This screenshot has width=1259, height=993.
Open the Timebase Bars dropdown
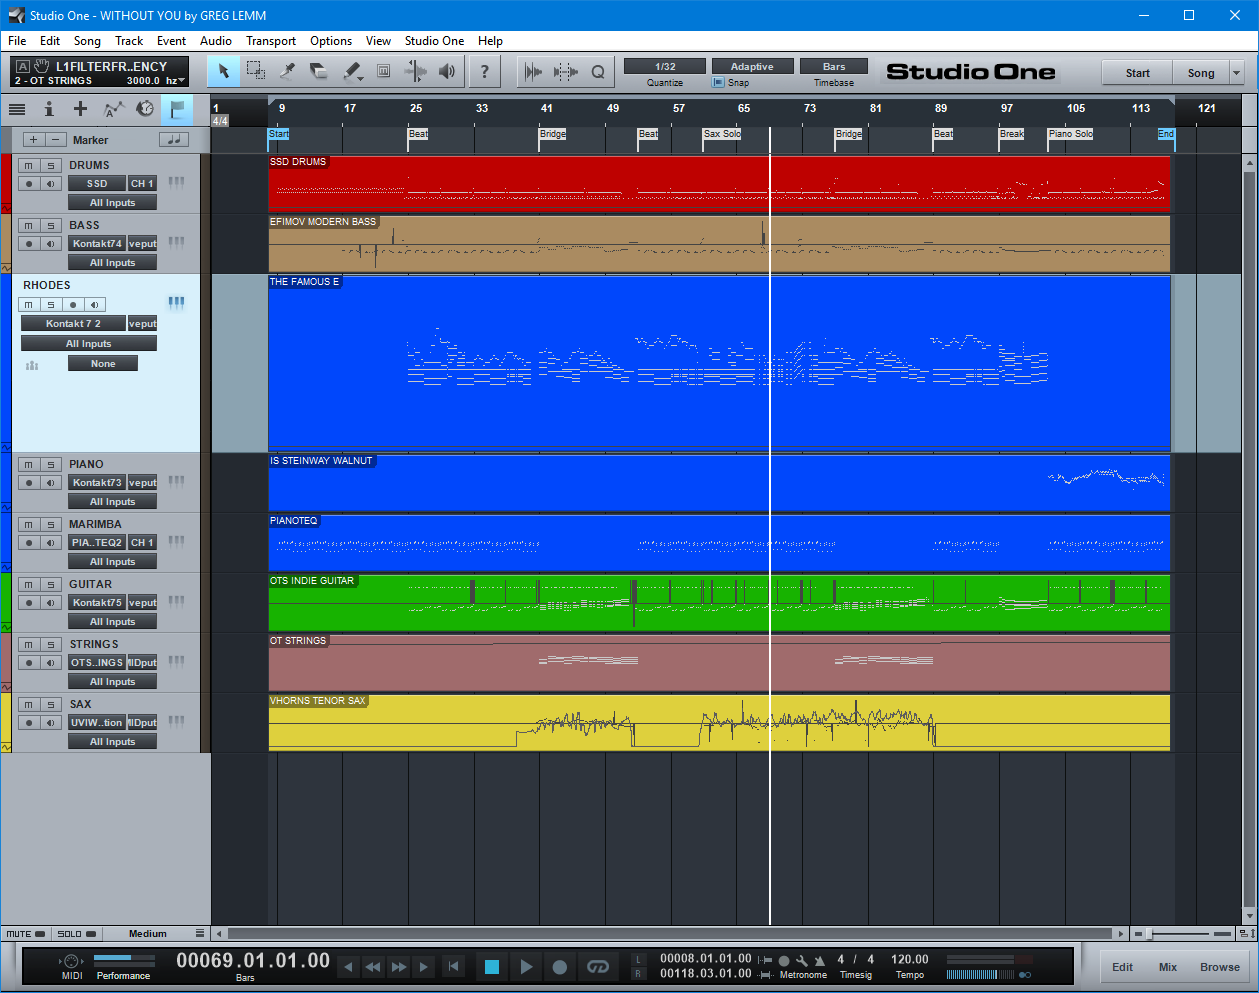click(x=833, y=67)
